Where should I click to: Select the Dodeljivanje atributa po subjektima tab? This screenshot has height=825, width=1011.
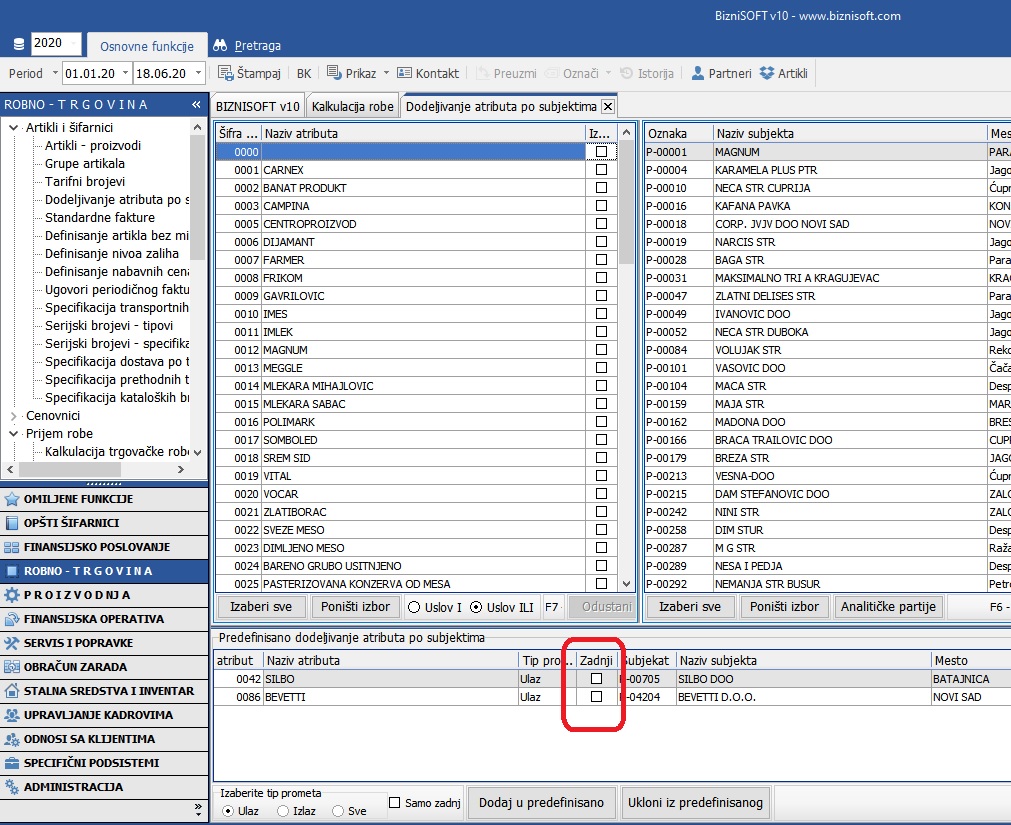(x=501, y=106)
